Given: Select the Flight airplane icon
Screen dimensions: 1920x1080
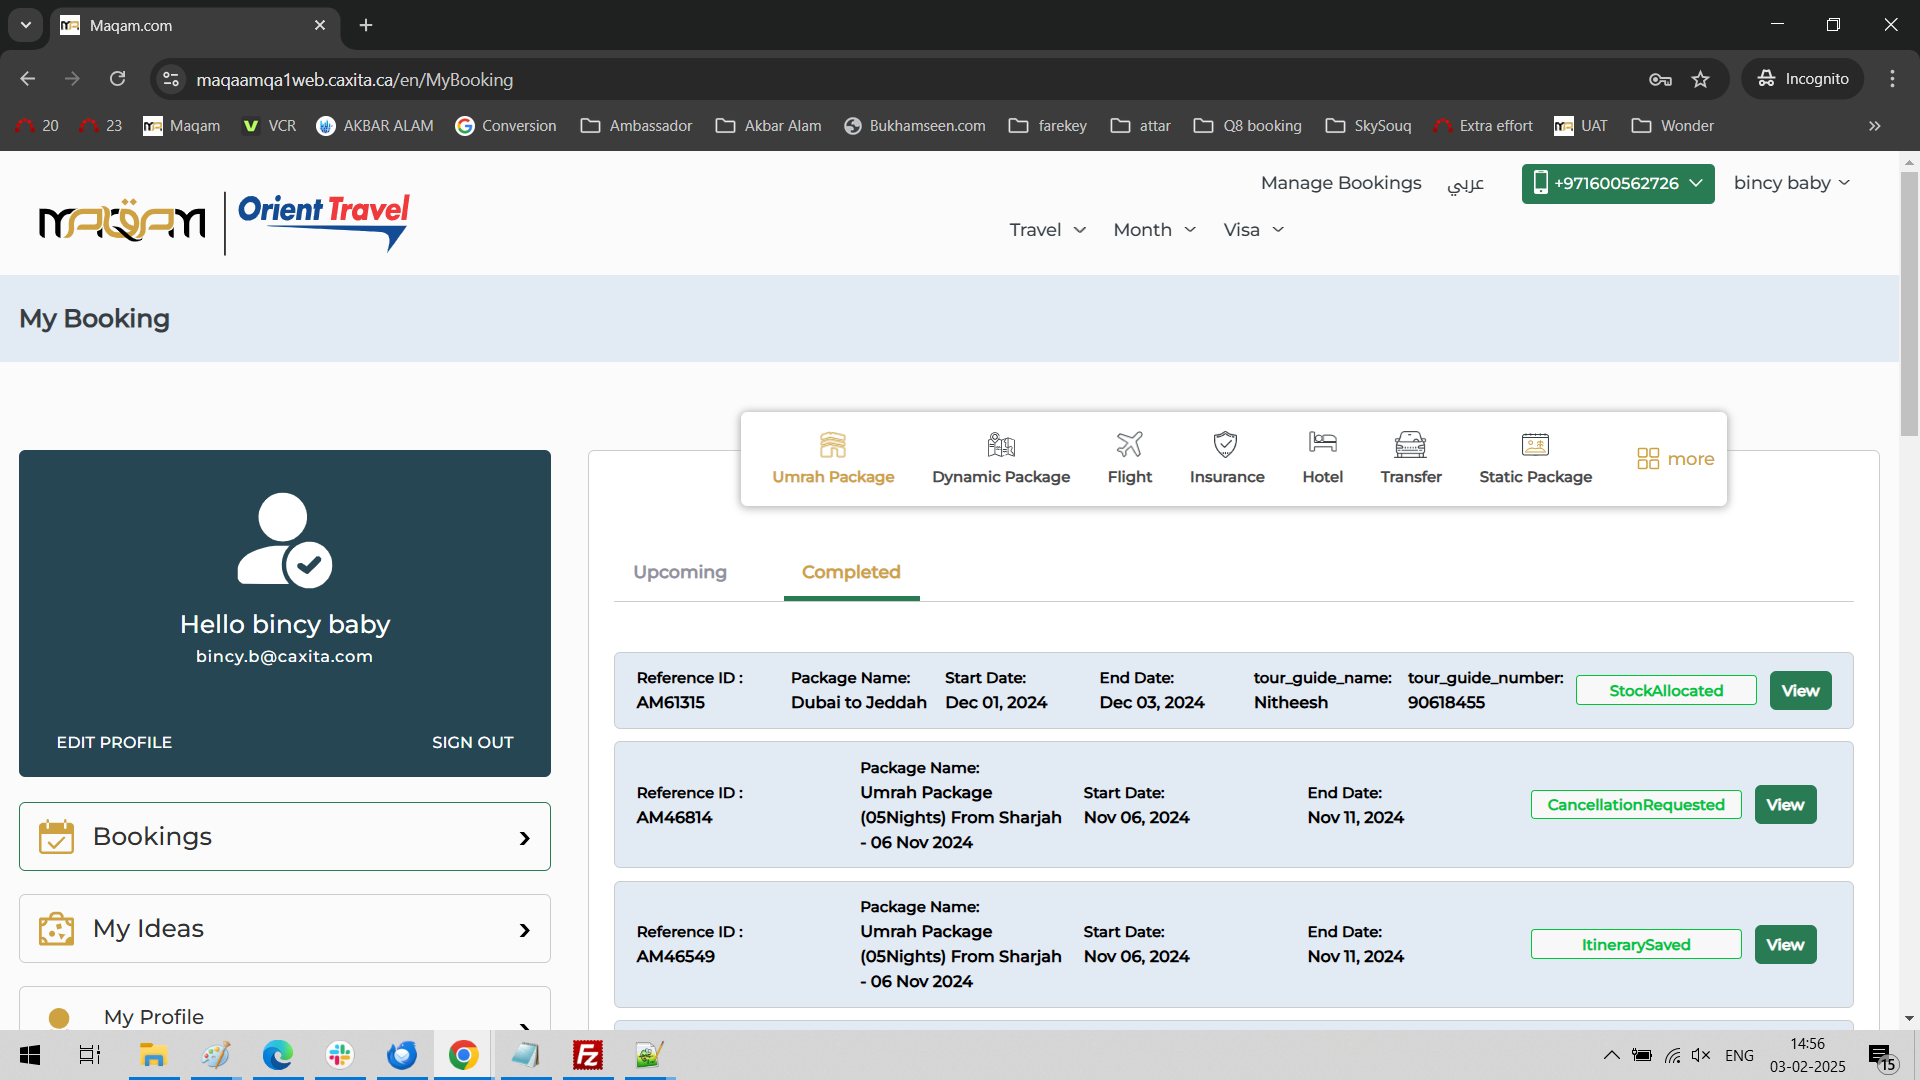Looking at the screenshot, I should [1129, 444].
